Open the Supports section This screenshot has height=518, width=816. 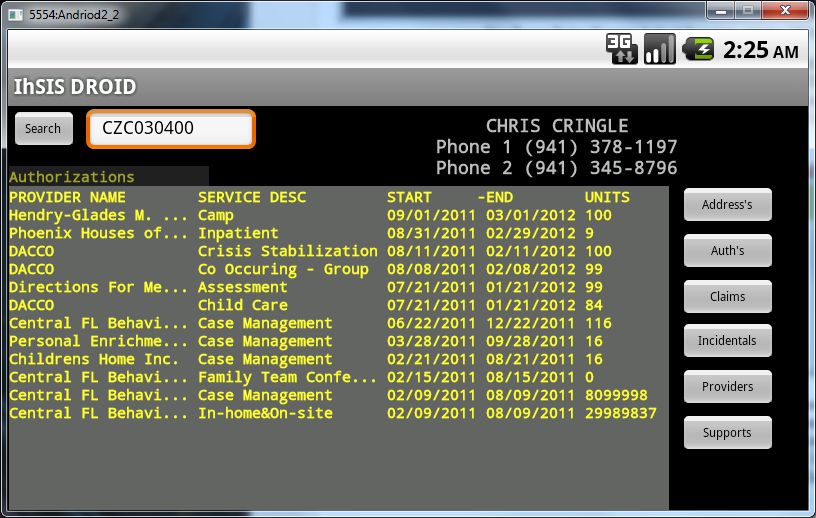(728, 432)
